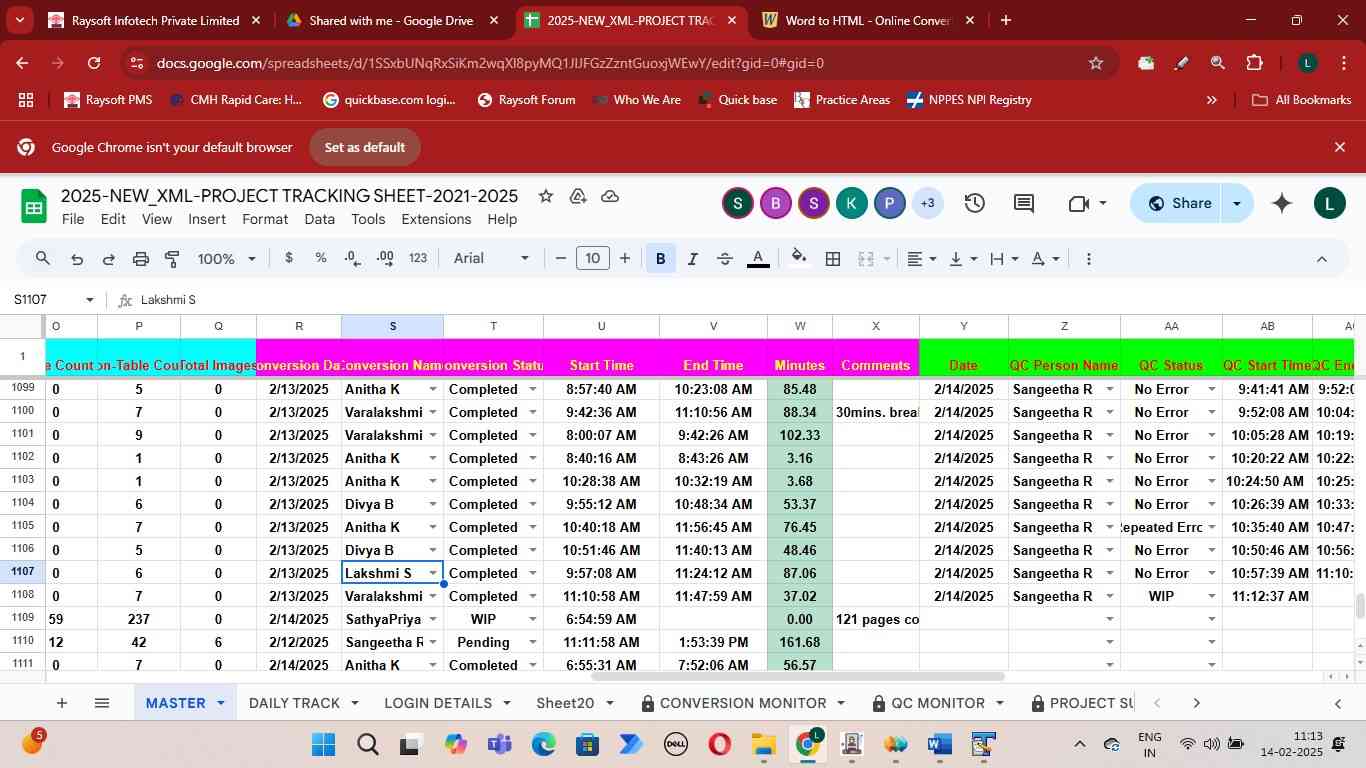Open the File menu
The image size is (1366, 768).
72,219
